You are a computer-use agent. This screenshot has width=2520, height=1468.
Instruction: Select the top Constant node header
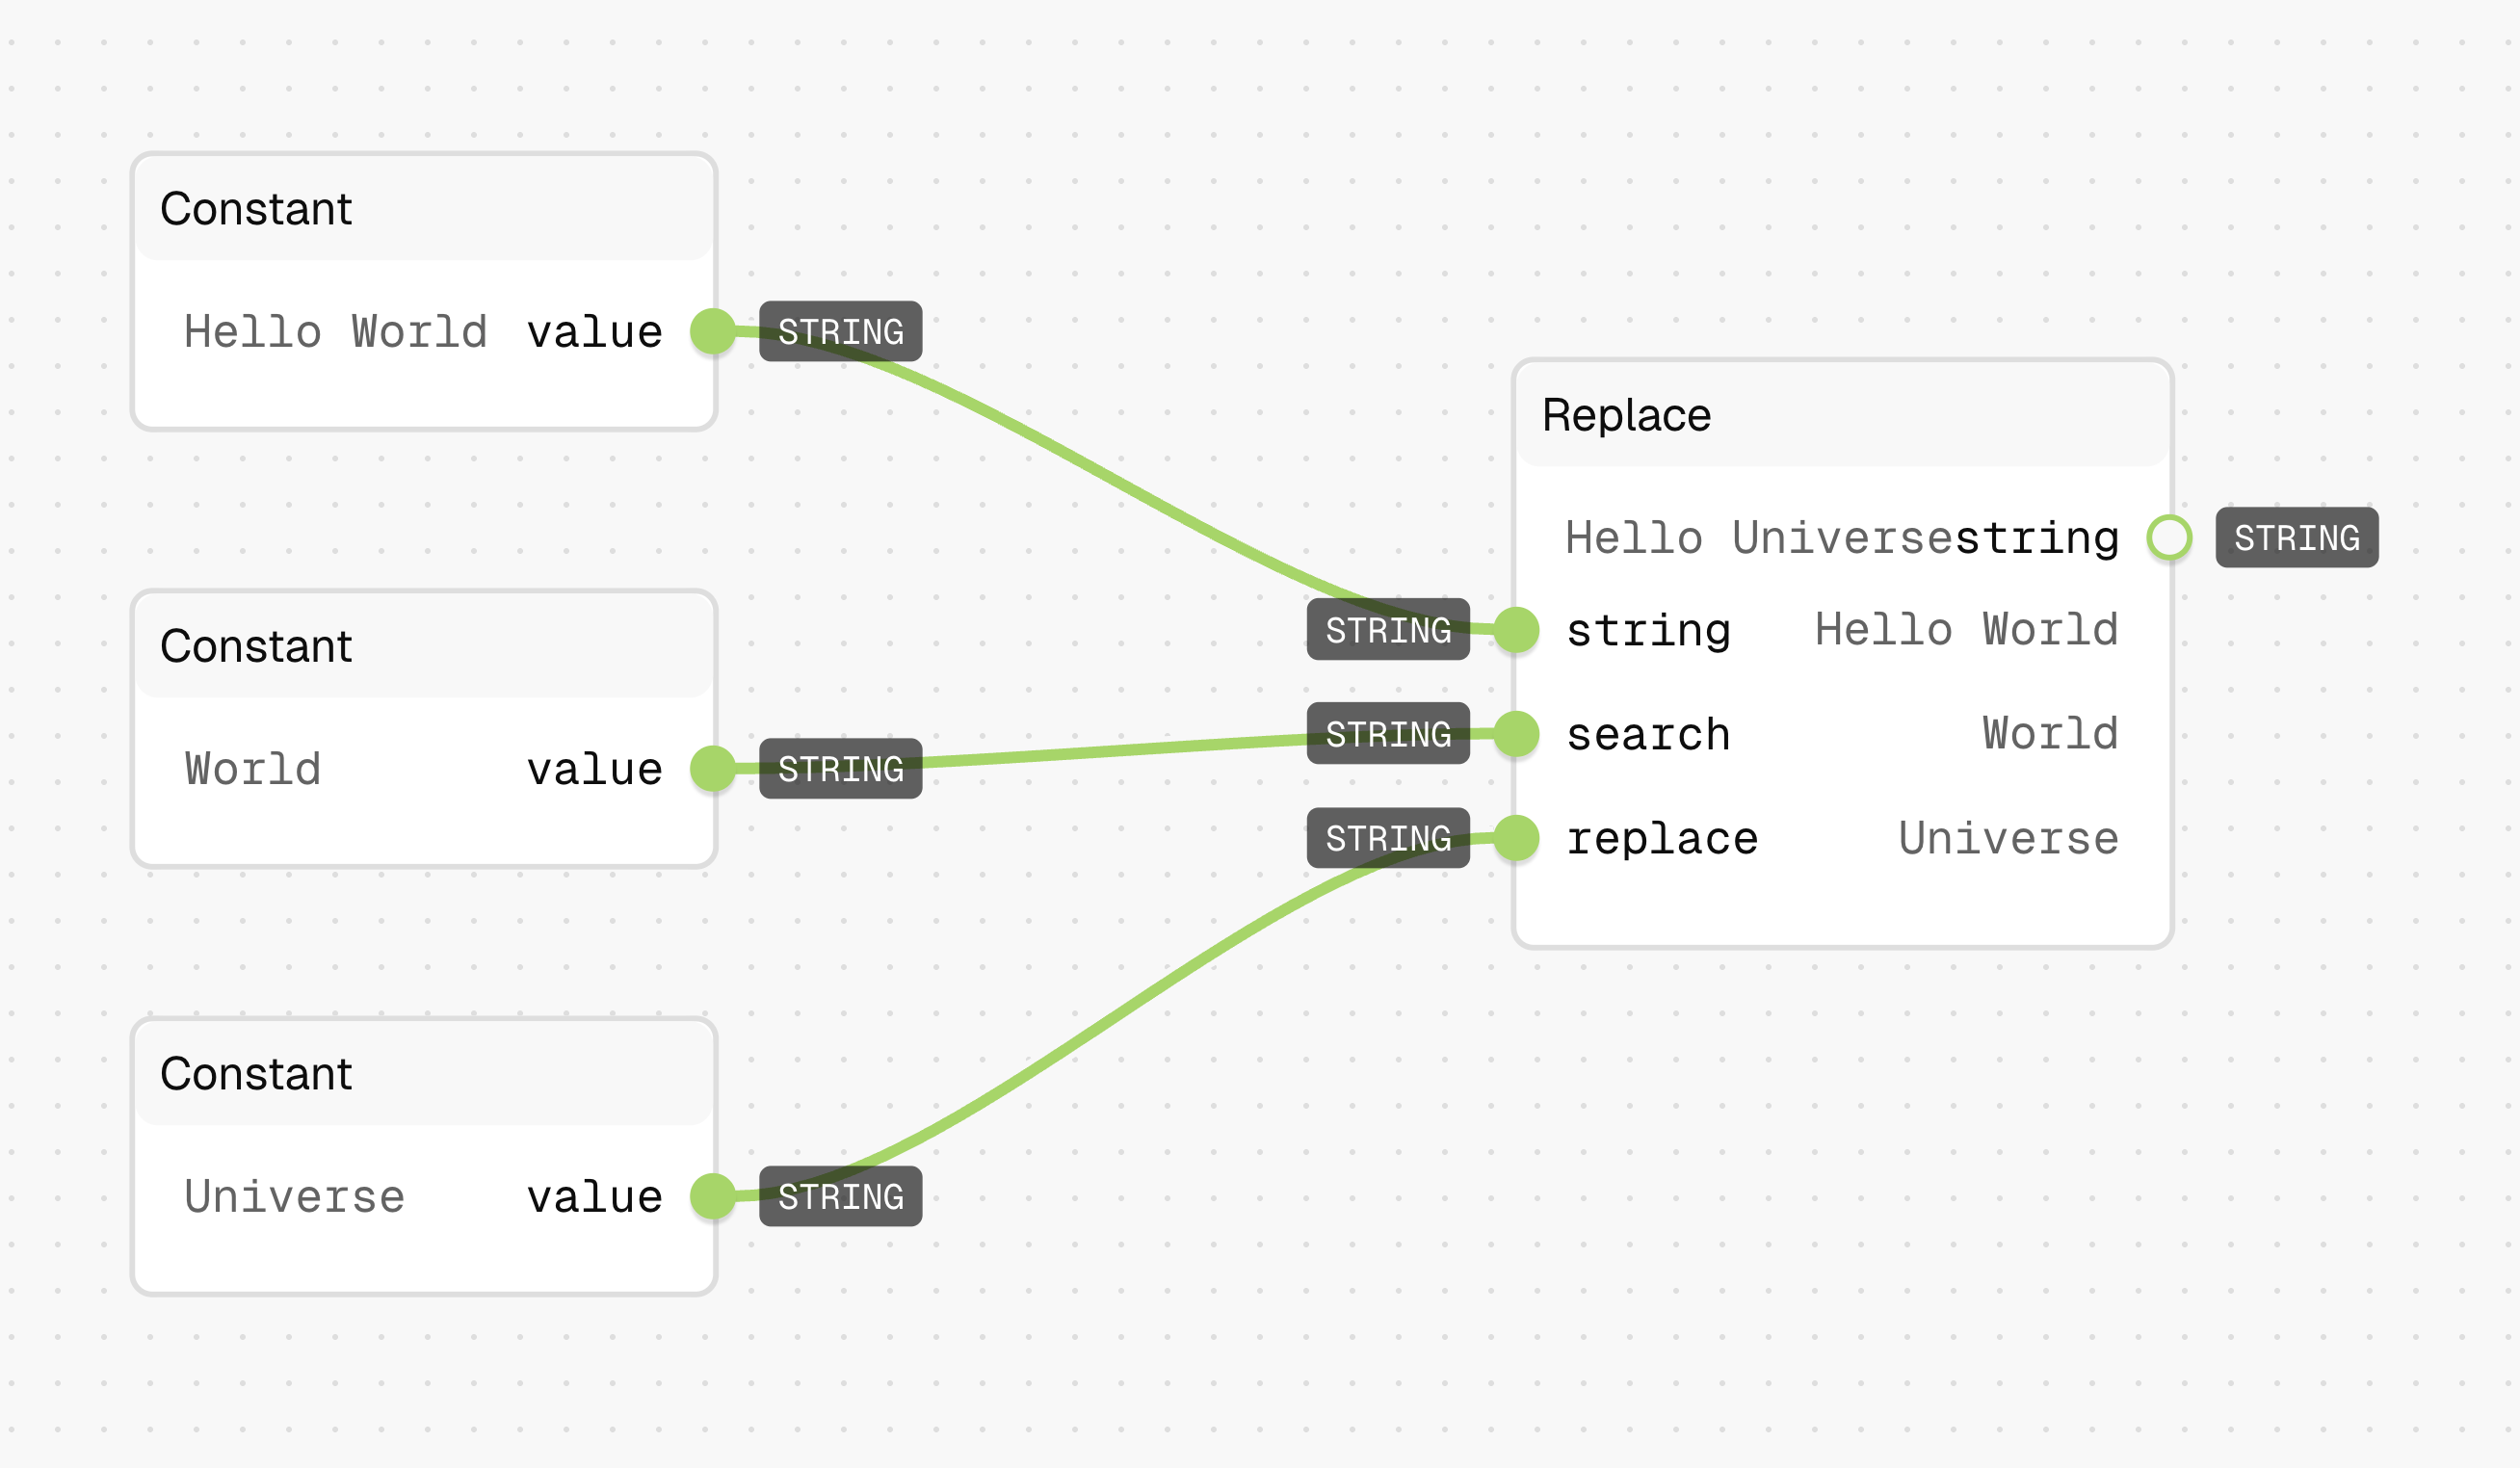[424, 208]
